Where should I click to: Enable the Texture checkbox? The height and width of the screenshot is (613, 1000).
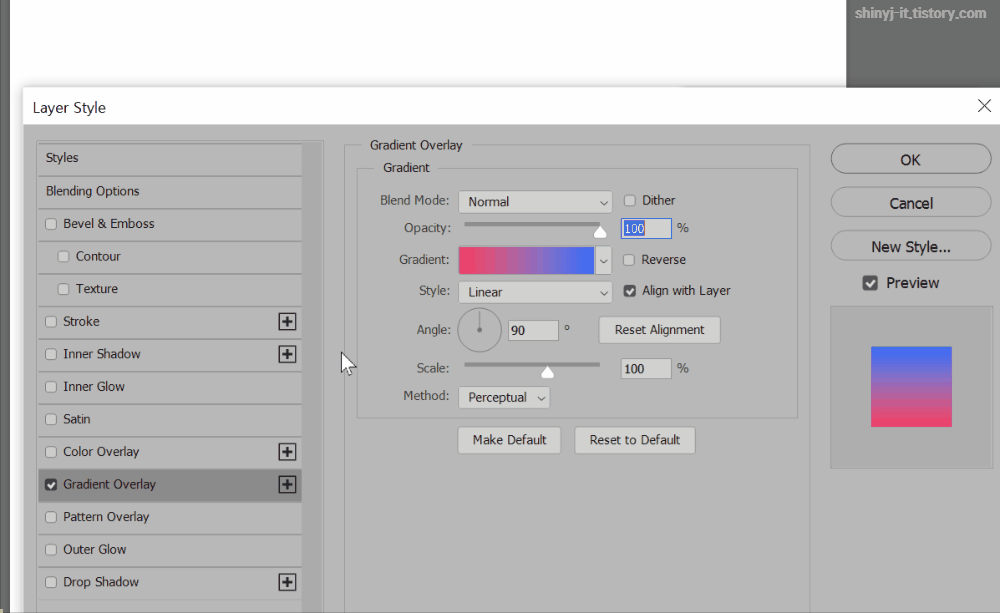pyautogui.click(x=63, y=289)
